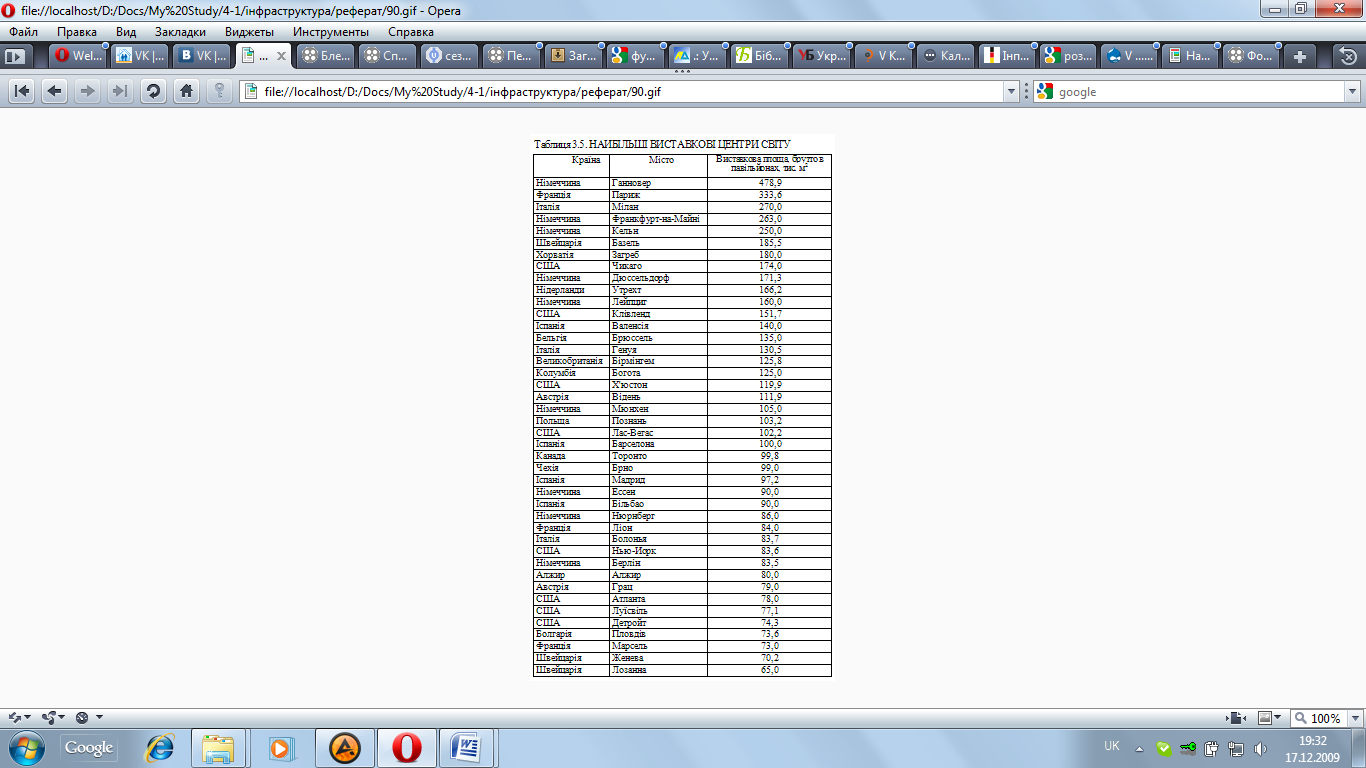
Task: Open the Windows Start menu
Action: 25,747
